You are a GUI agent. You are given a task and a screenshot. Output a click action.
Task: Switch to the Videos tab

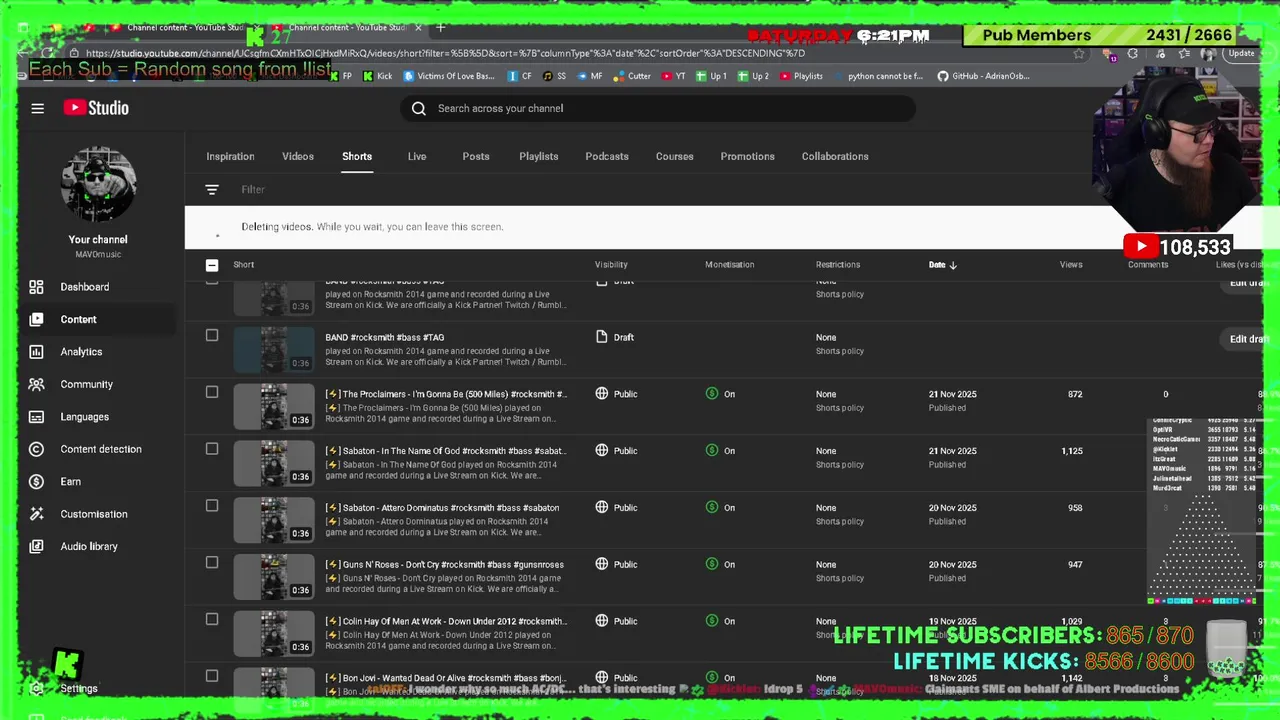(298, 156)
